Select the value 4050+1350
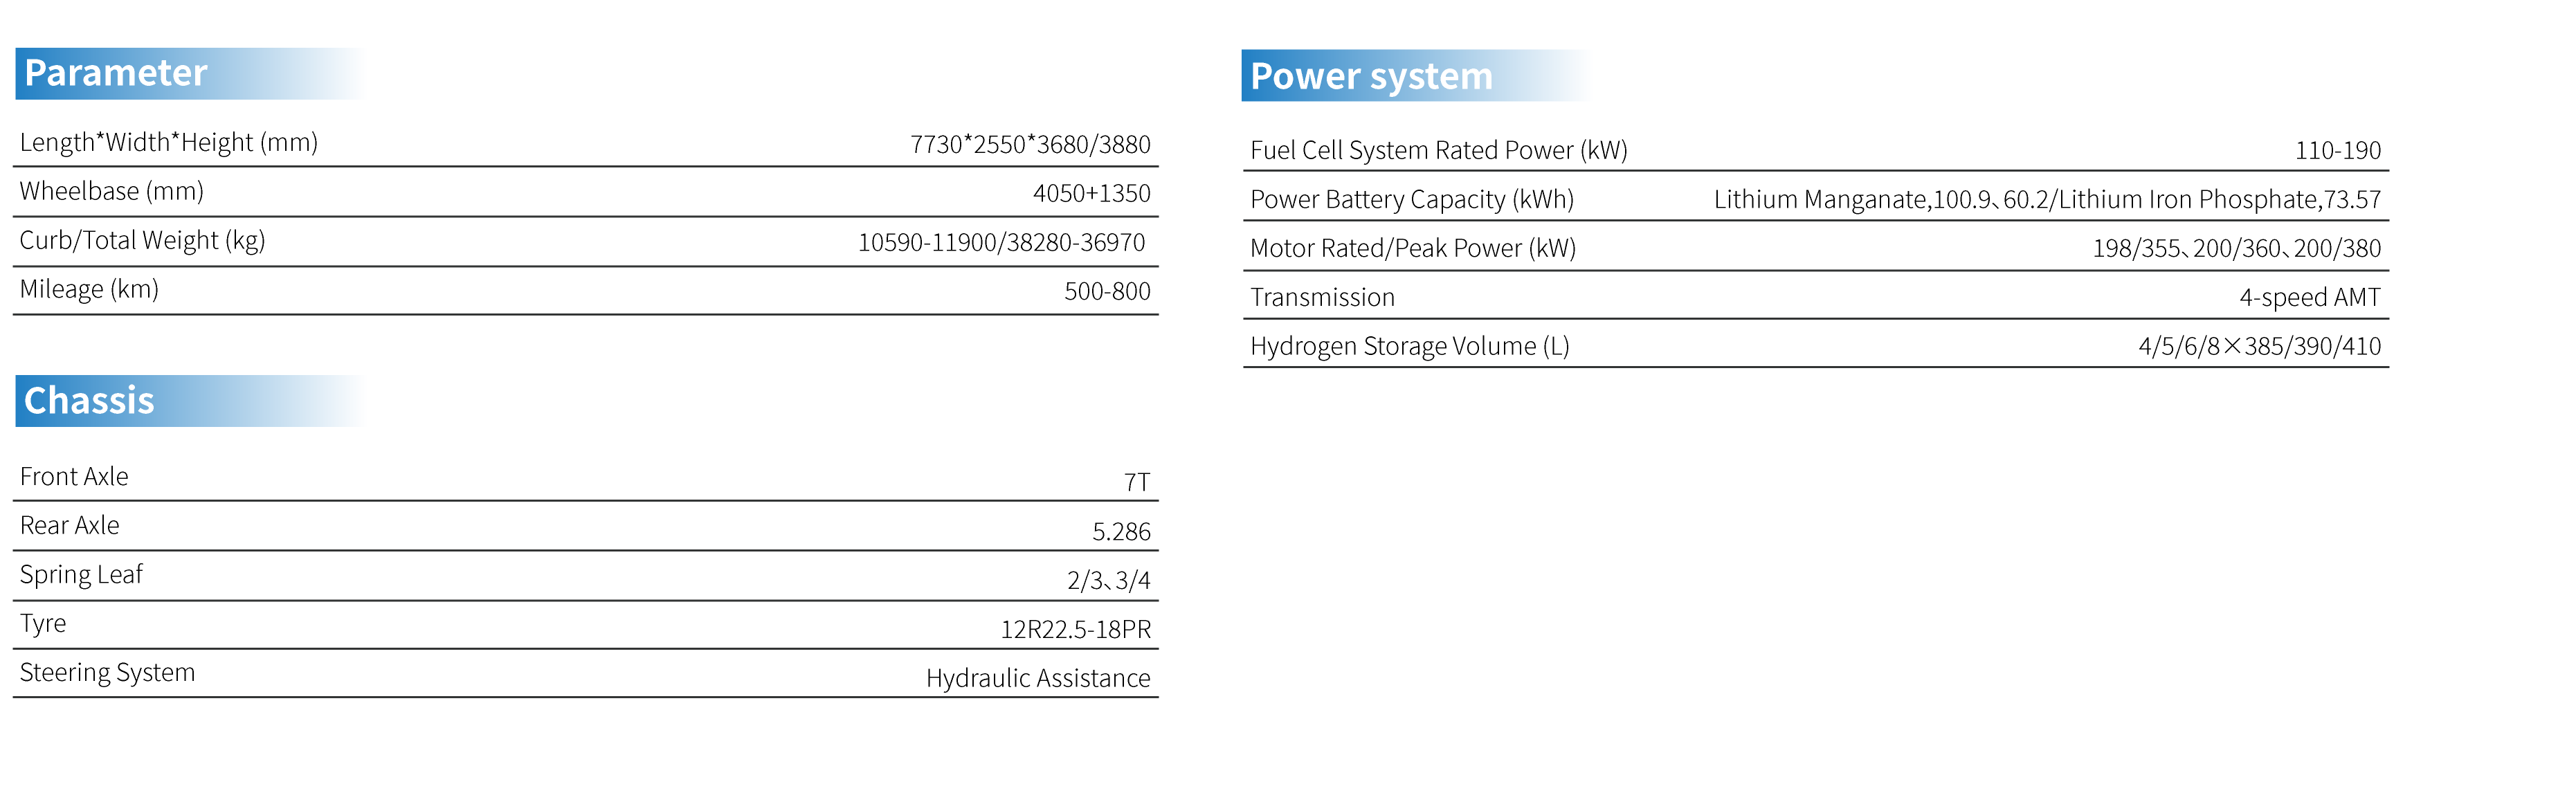2576x793 pixels. tap(1091, 194)
